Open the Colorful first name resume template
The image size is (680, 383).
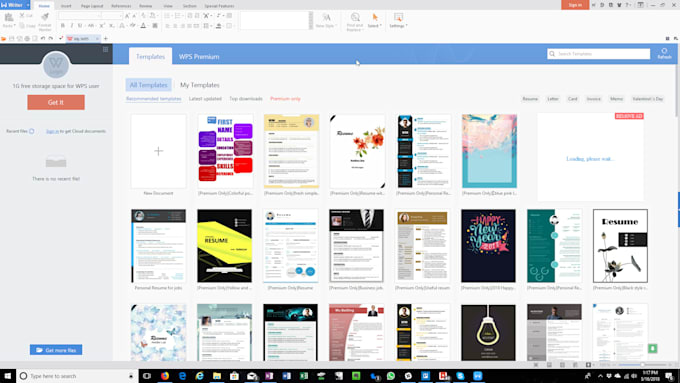point(225,151)
